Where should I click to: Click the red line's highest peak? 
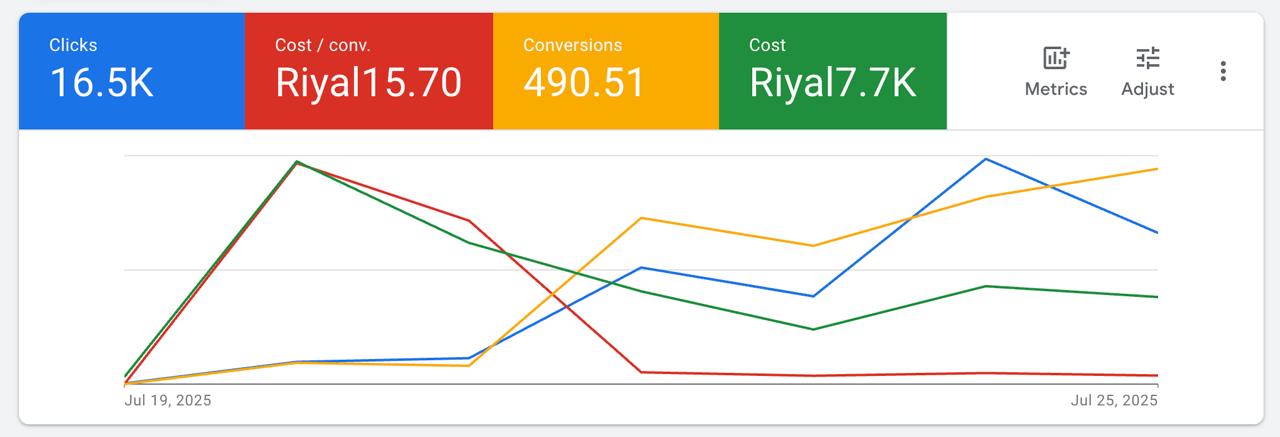297,162
